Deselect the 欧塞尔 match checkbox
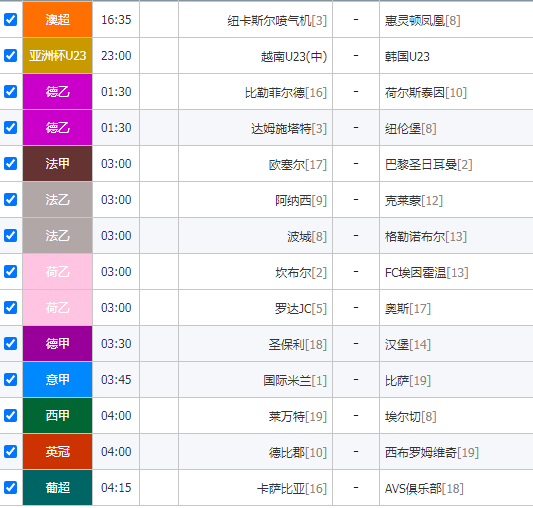This screenshot has width=533, height=508. coord(11,164)
